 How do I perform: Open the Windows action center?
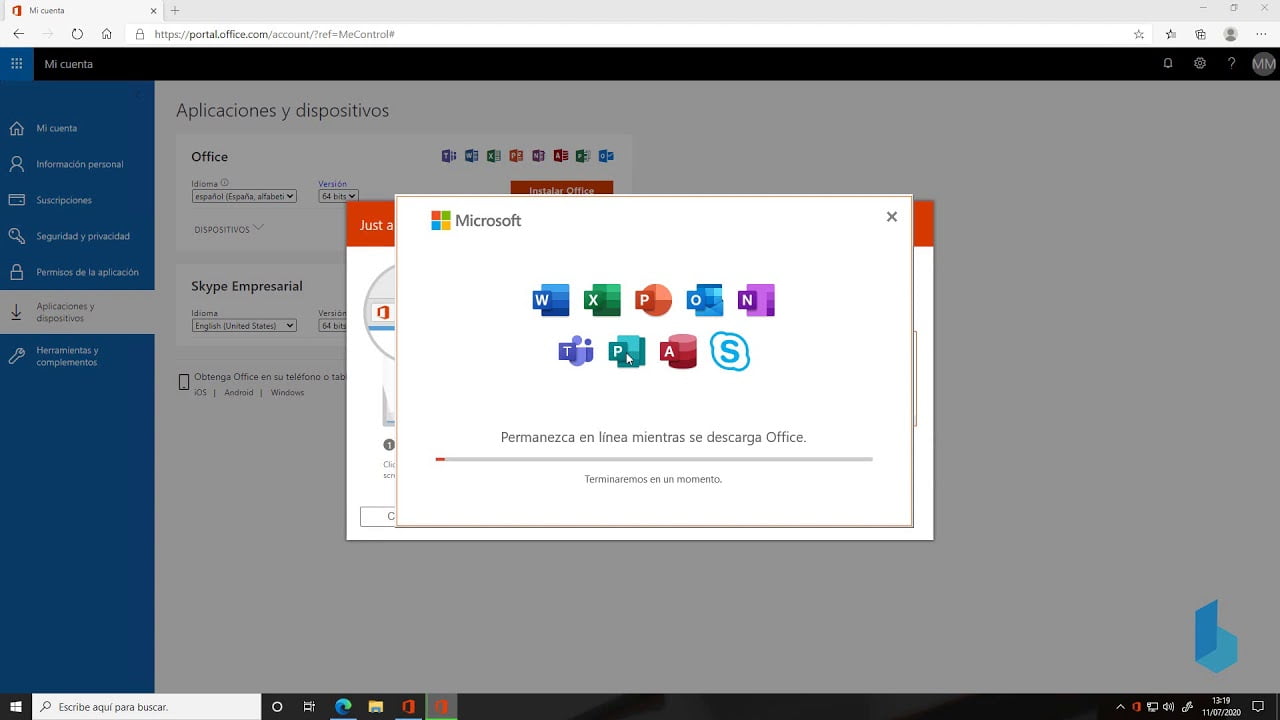pos(1259,707)
